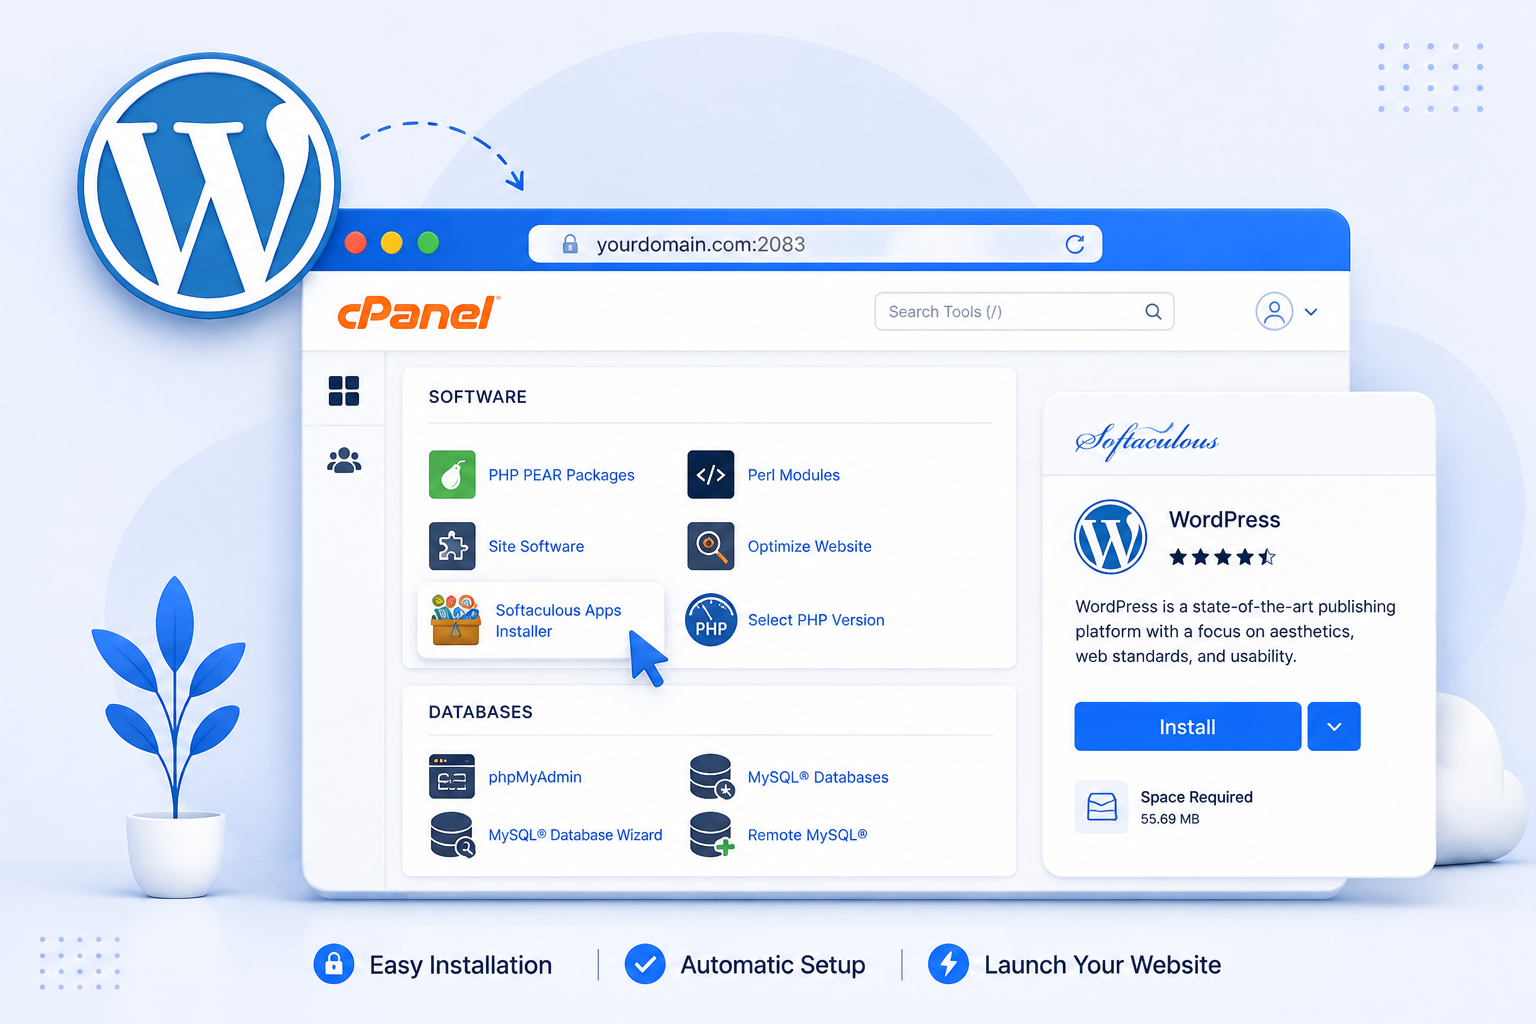1536x1024 pixels.
Task: Focus the Search Tools input field
Action: pyautogui.click(x=1024, y=311)
